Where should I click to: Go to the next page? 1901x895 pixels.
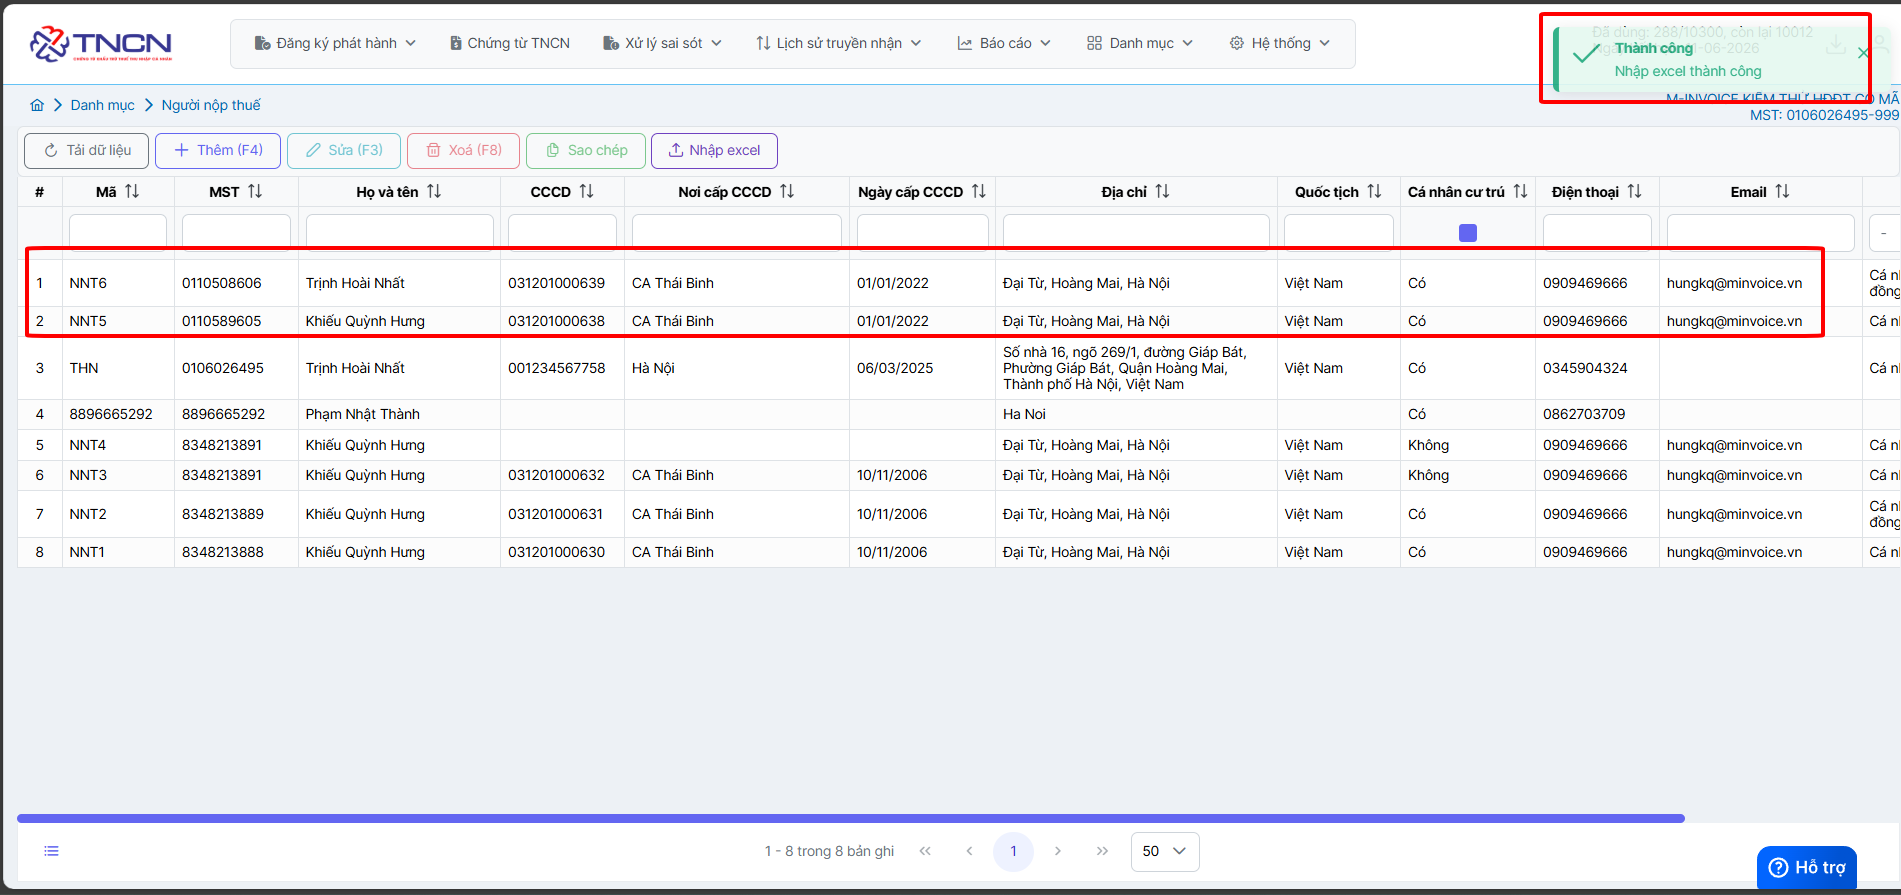(x=1058, y=851)
